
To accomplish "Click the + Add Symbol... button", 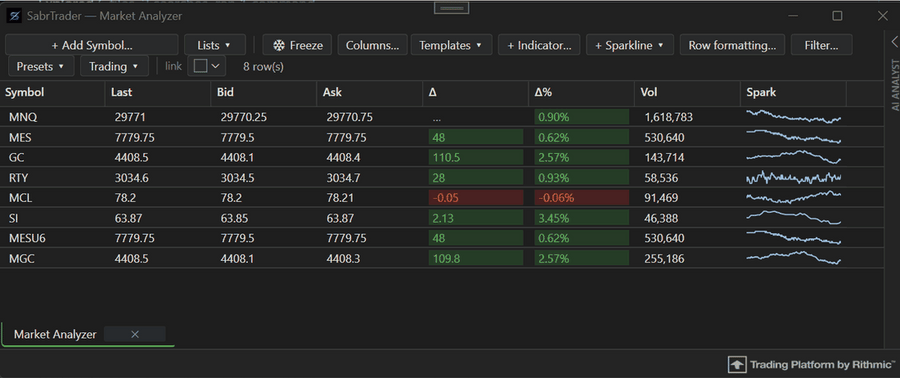I will (92, 45).
